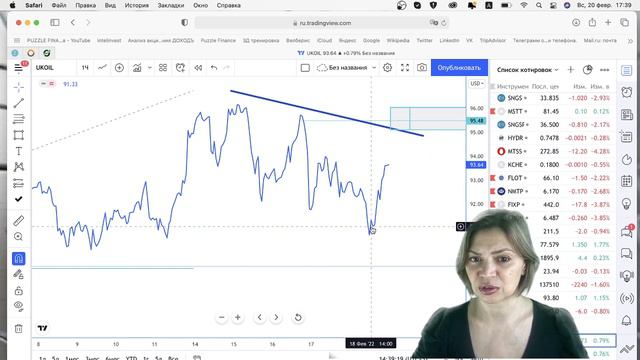Click the square layout setup icon
This screenshot has width=640, height=360.
tap(305, 68)
